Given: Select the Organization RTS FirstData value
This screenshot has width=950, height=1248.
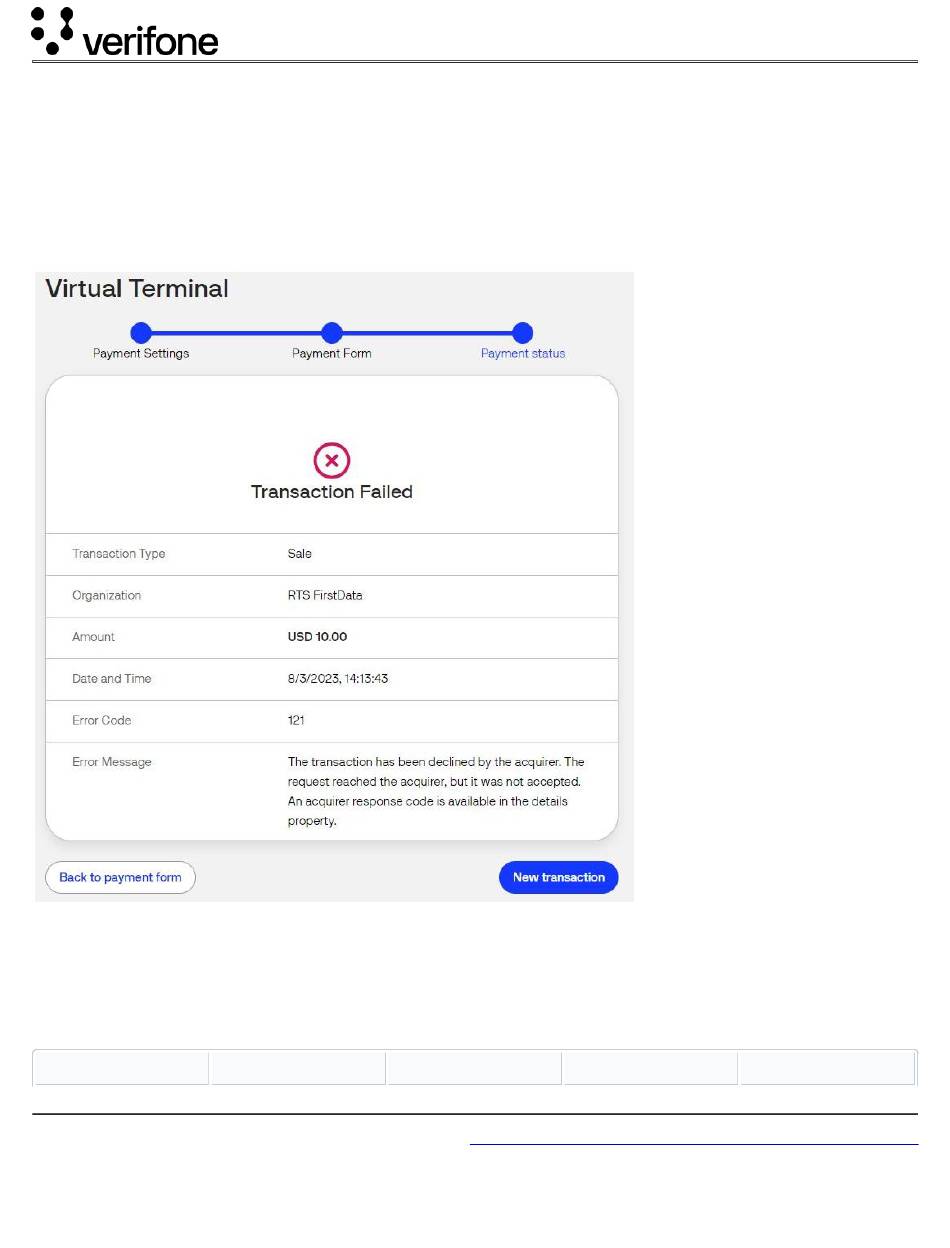Looking at the screenshot, I should [x=325, y=595].
